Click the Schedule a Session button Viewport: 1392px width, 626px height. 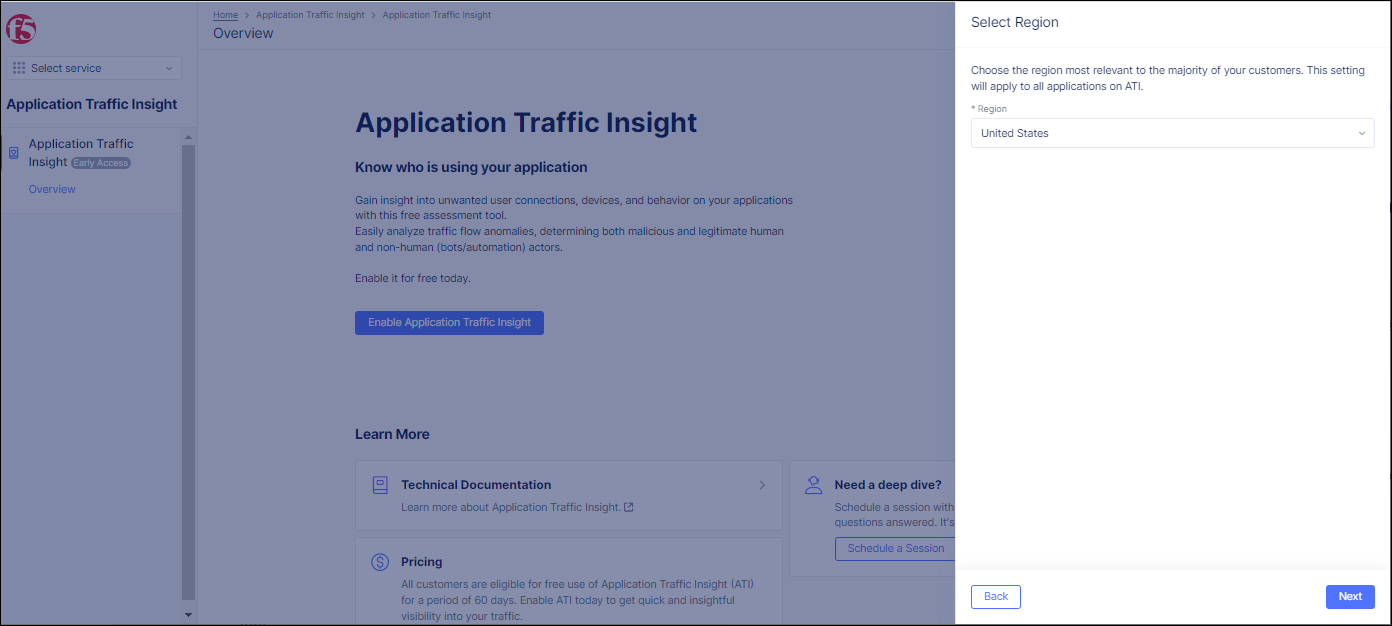895,548
